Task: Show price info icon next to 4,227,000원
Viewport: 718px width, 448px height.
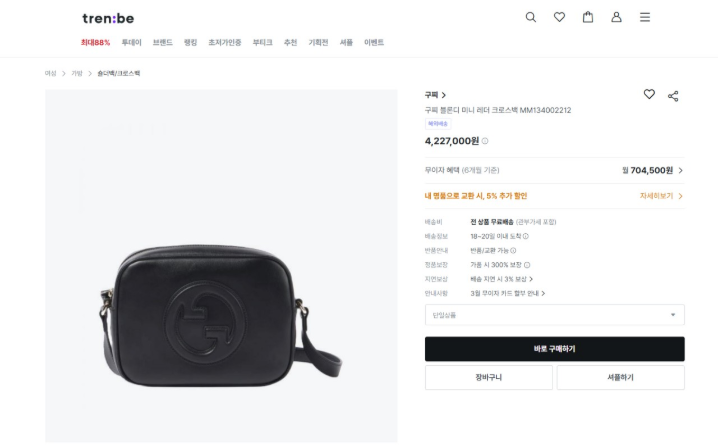Action: pyautogui.click(x=485, y=141)
